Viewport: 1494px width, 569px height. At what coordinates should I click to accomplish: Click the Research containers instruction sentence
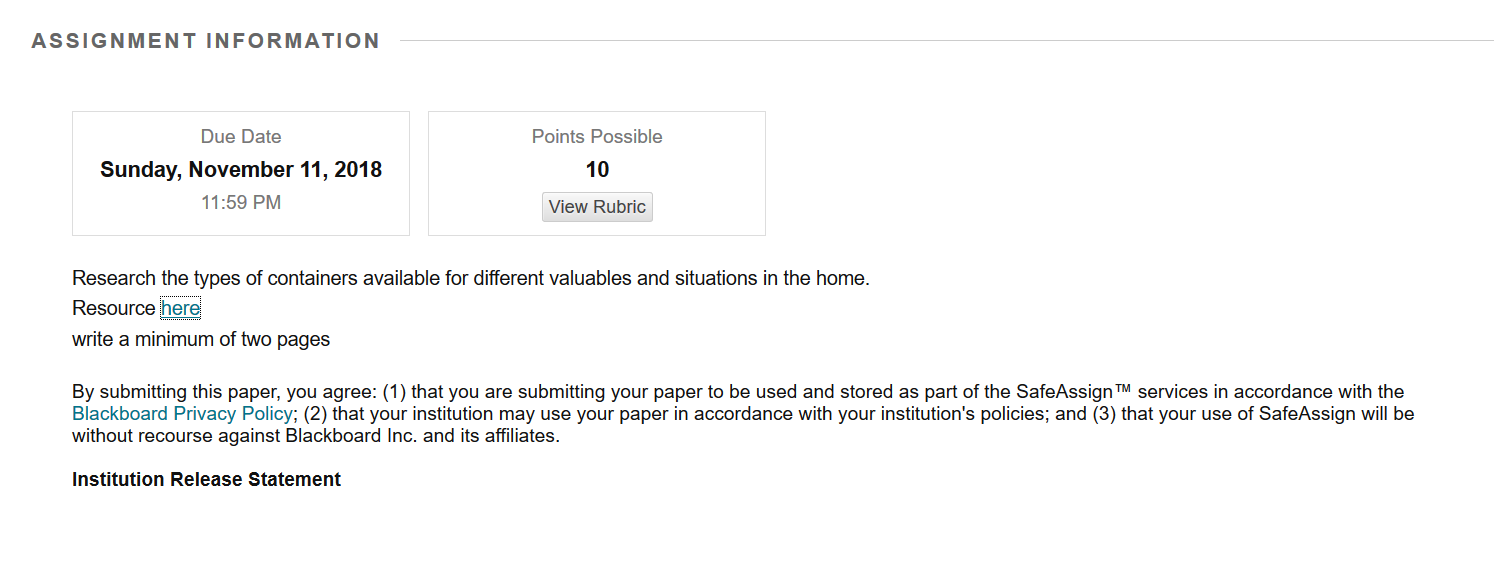(x=471, y=278)
